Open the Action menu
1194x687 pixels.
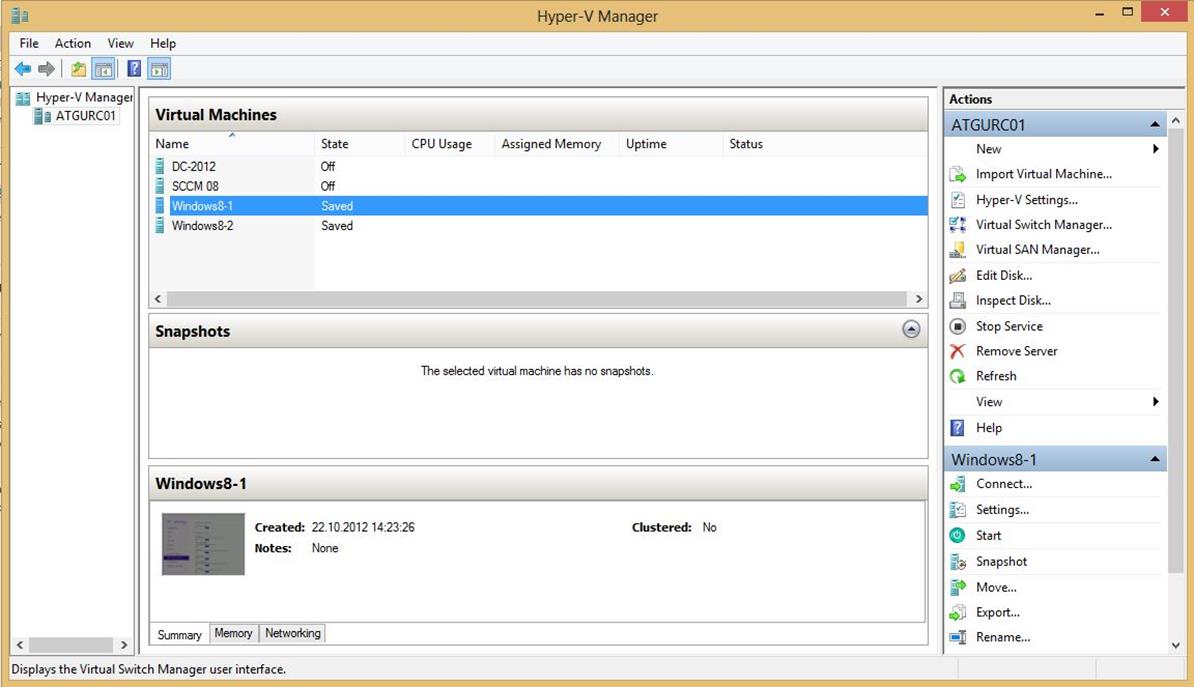pos(72,43)
